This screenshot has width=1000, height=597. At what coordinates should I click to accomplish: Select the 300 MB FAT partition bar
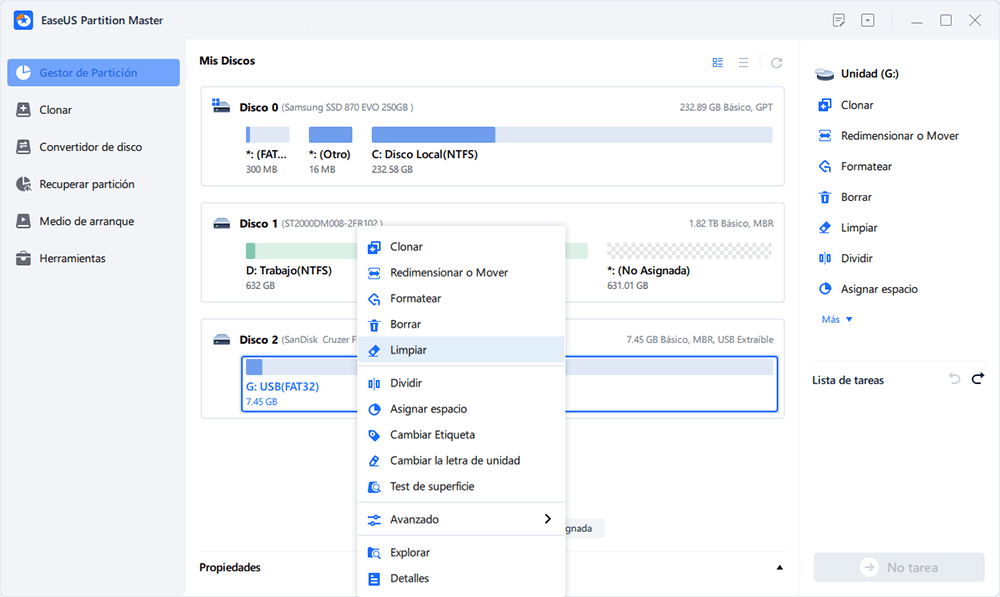267,135
